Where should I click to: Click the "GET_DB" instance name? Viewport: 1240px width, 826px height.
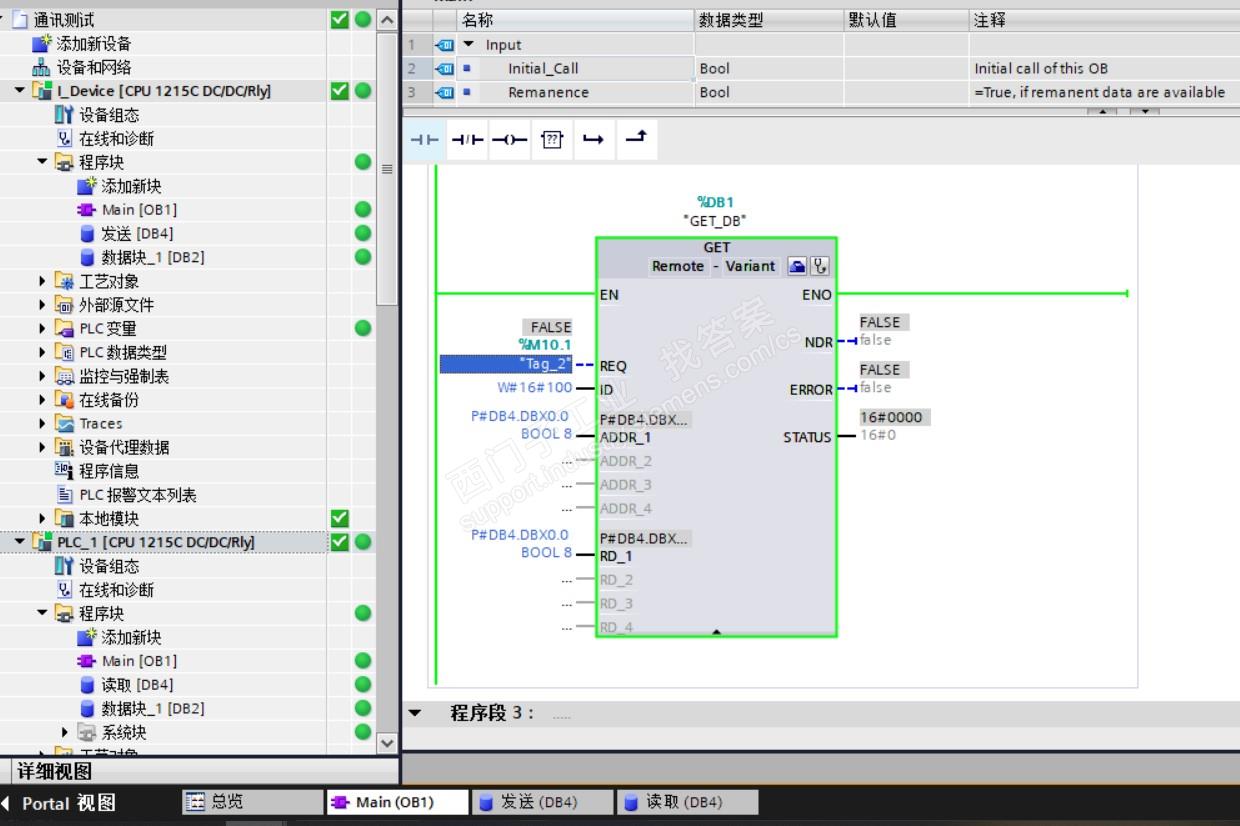click(716, 220)
